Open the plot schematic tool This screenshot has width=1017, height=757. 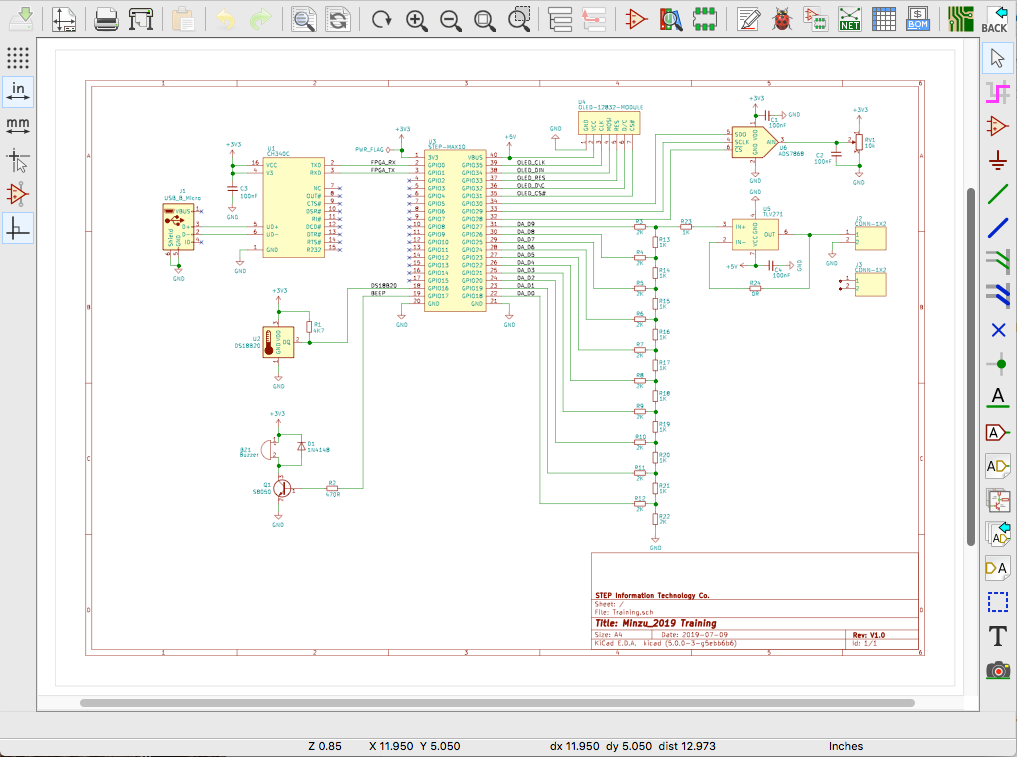click(x=140, y=19)
